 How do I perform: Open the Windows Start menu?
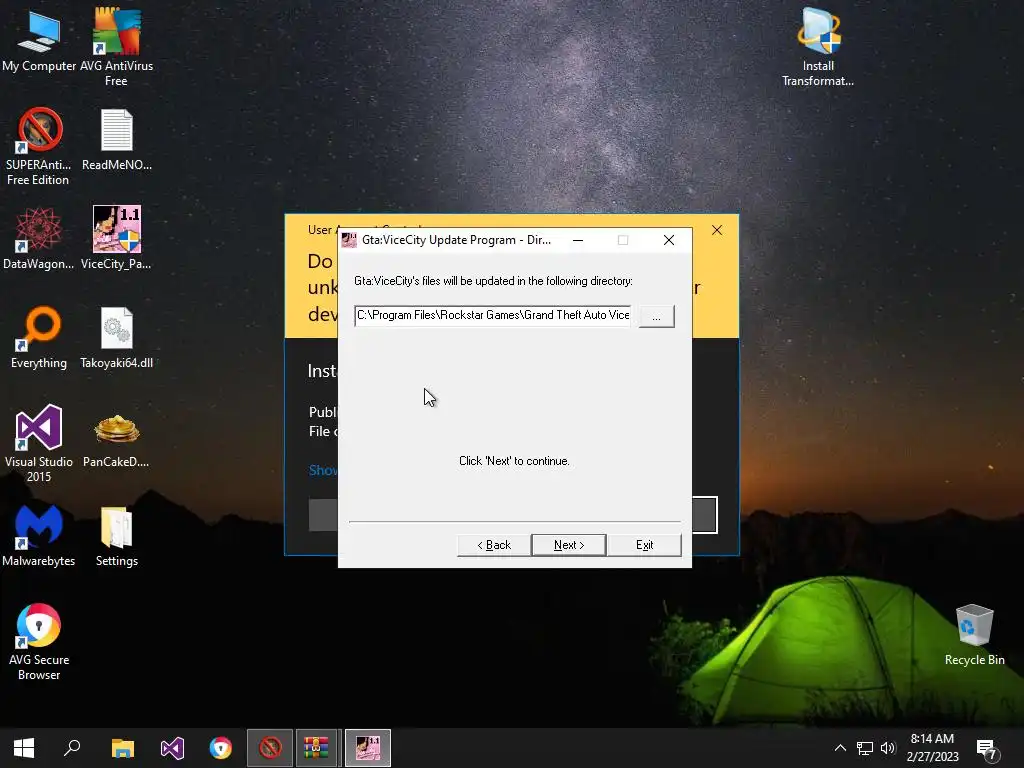[24, 748]
